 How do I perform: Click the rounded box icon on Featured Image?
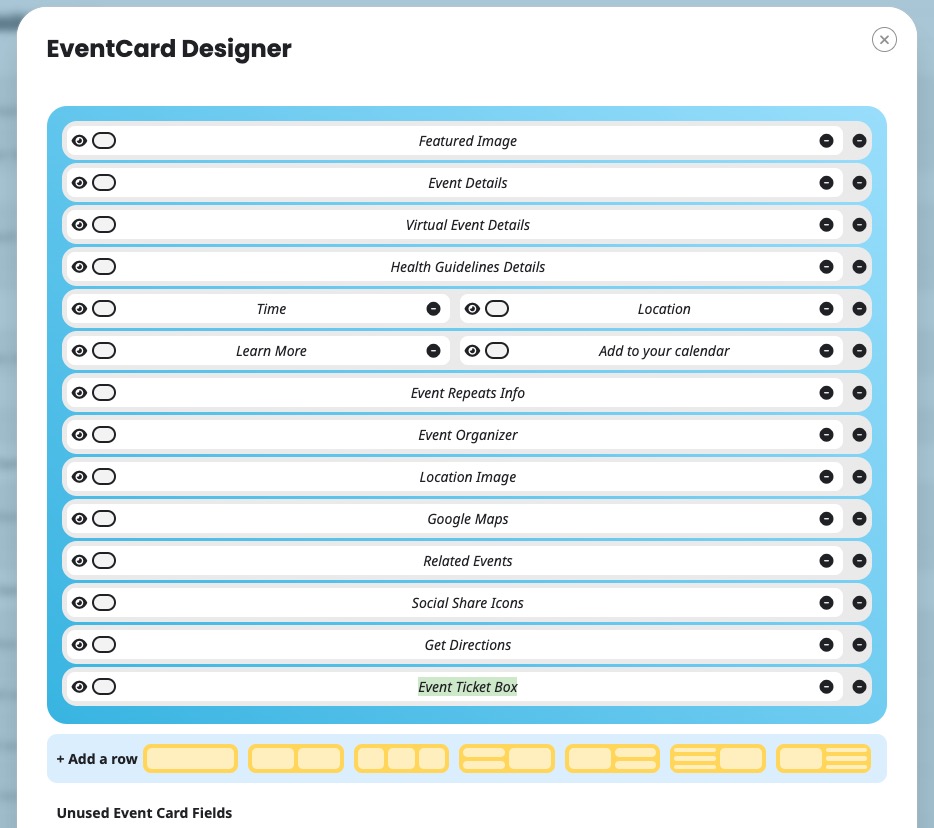(x=104, y=141)
